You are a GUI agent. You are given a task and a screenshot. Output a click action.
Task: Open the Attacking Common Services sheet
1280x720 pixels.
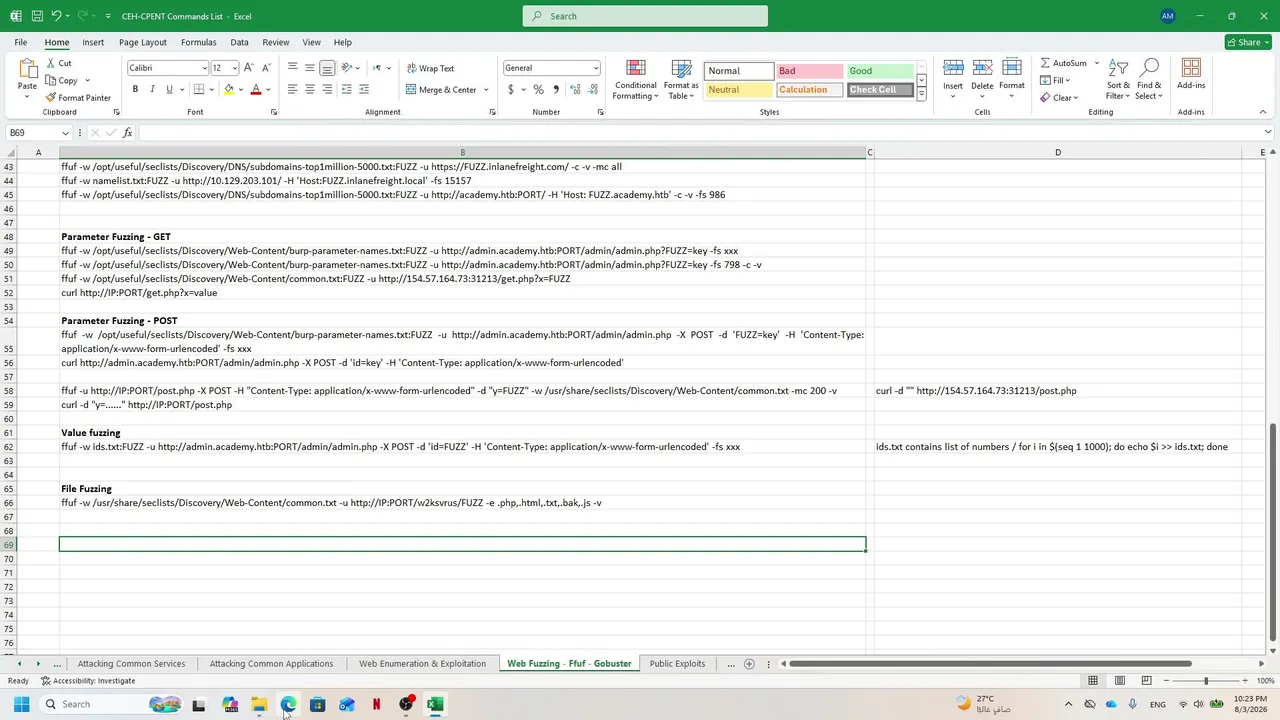(131, 664)
